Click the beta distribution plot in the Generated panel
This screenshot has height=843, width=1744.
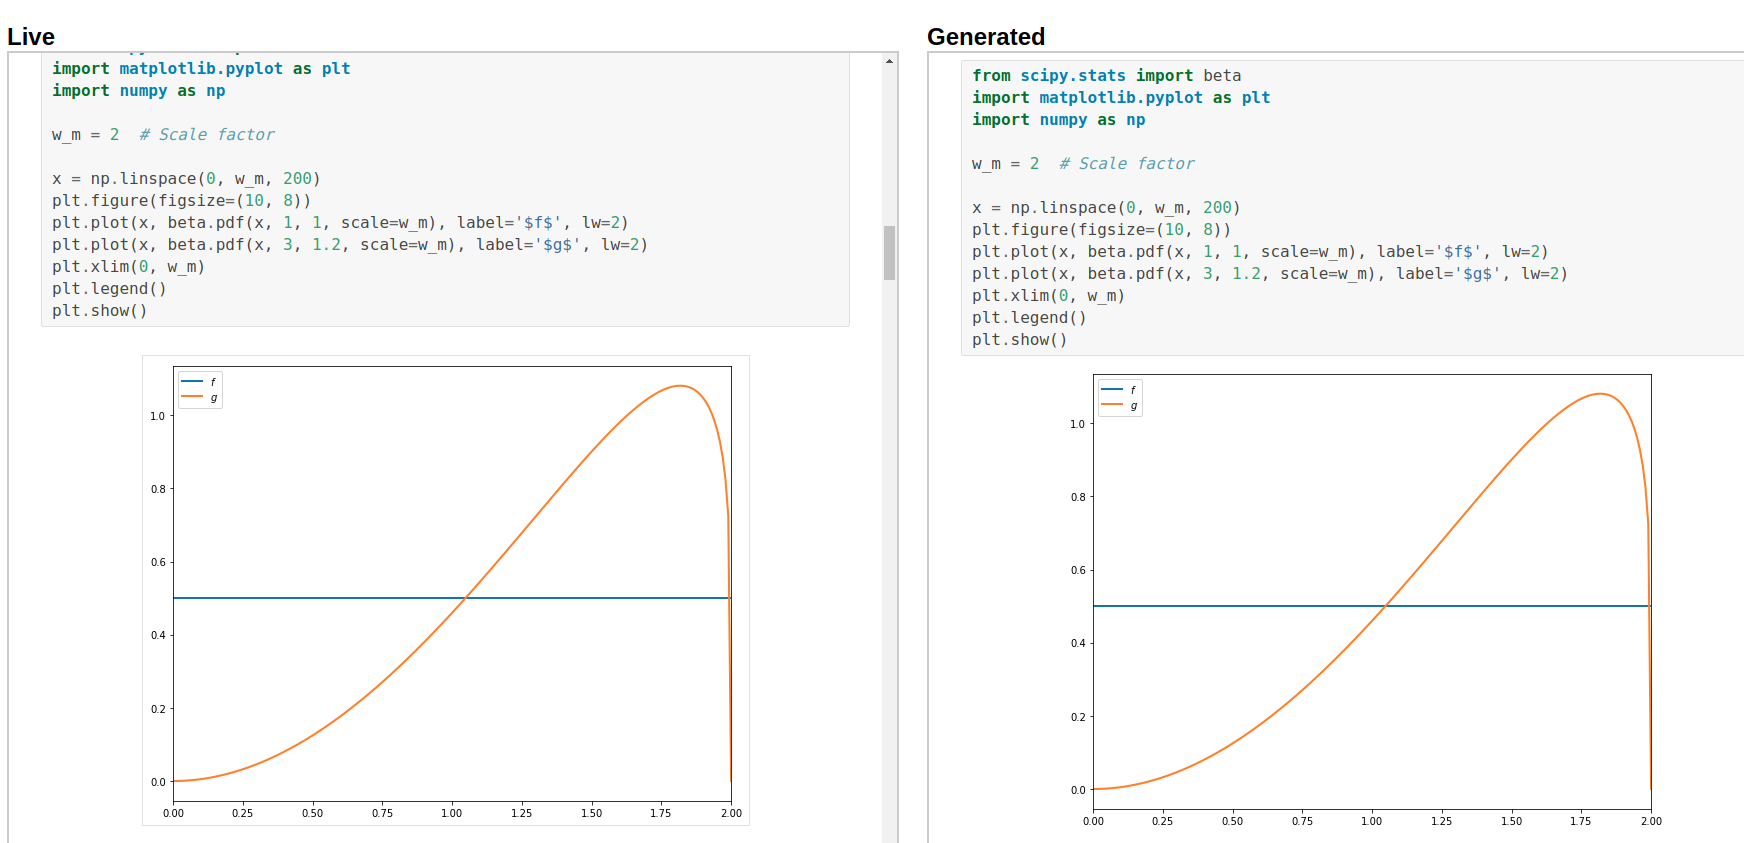click(1366, 598)
